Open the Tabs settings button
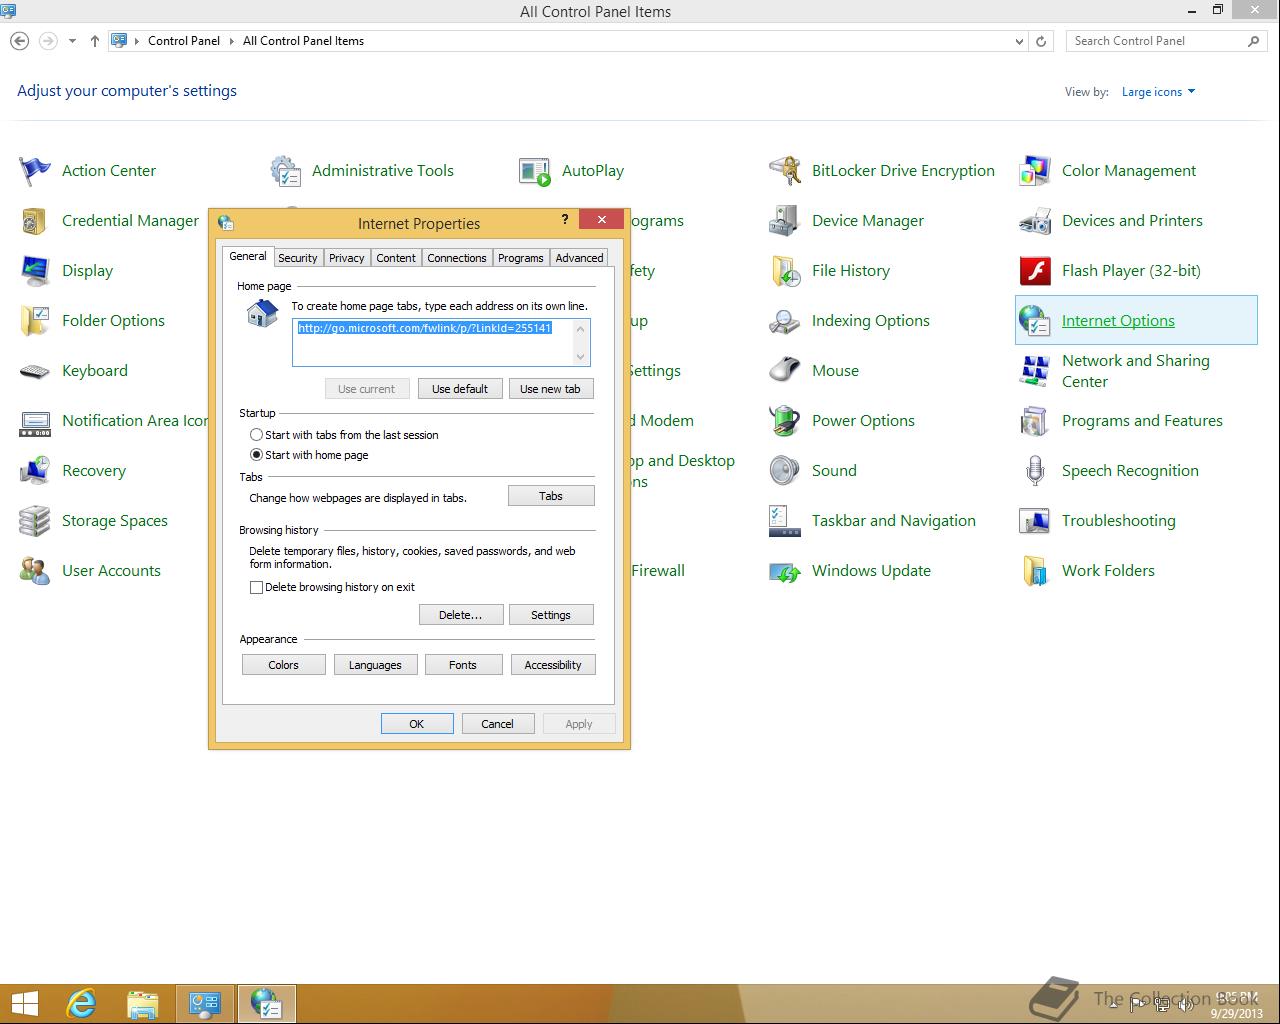 click(x=551, y=496)
